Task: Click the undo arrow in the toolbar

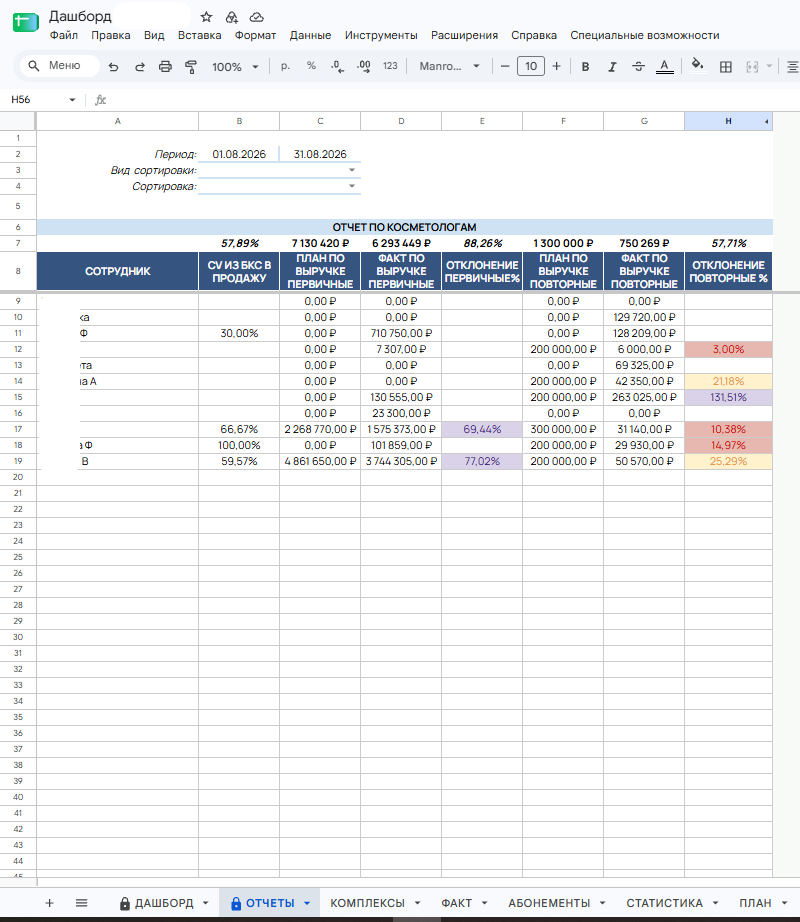Action: coord(113,66)
